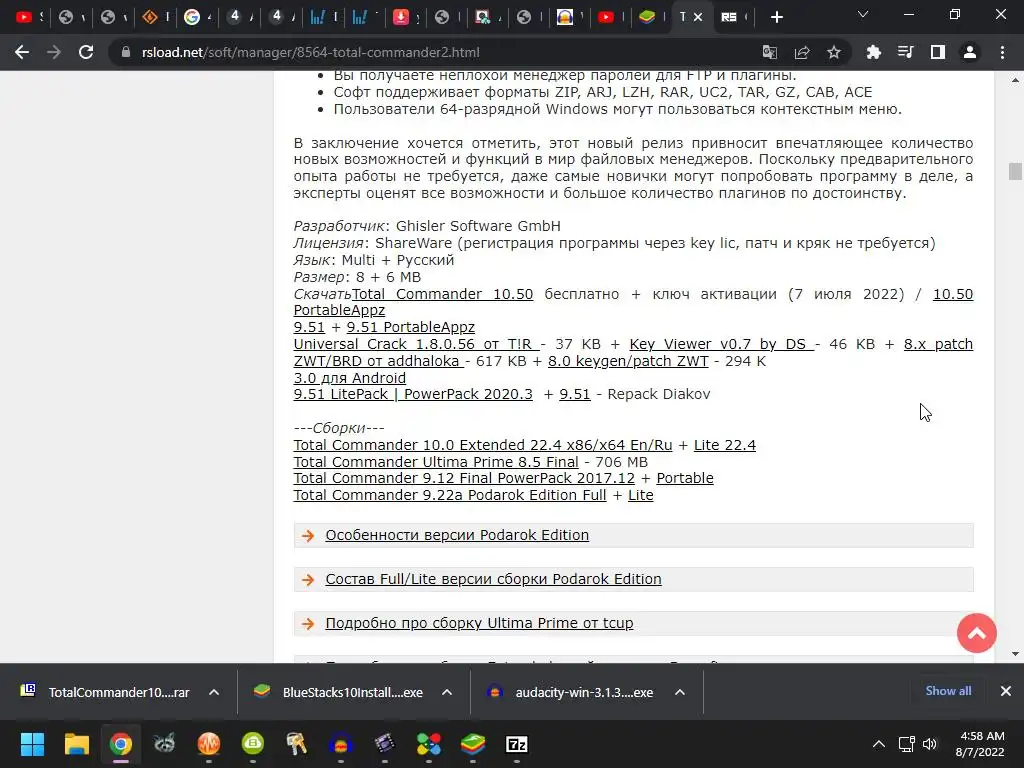Screen dimensions: 1024x768
Task: Click Show all downloads
Action: pyautogui.click(x=948, y=691)
